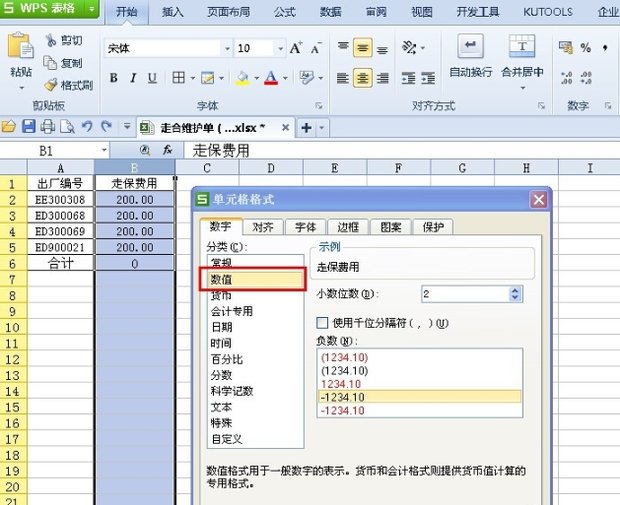Decrease indent of cell content
This screenshot has height=505, width=620.
pyautogui.click(x=408, y=78)
